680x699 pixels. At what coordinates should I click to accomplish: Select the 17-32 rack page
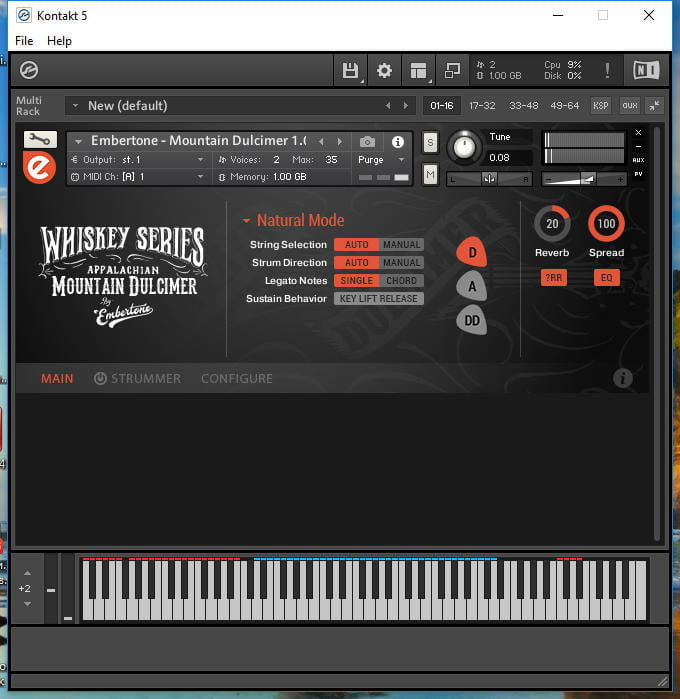482,106
